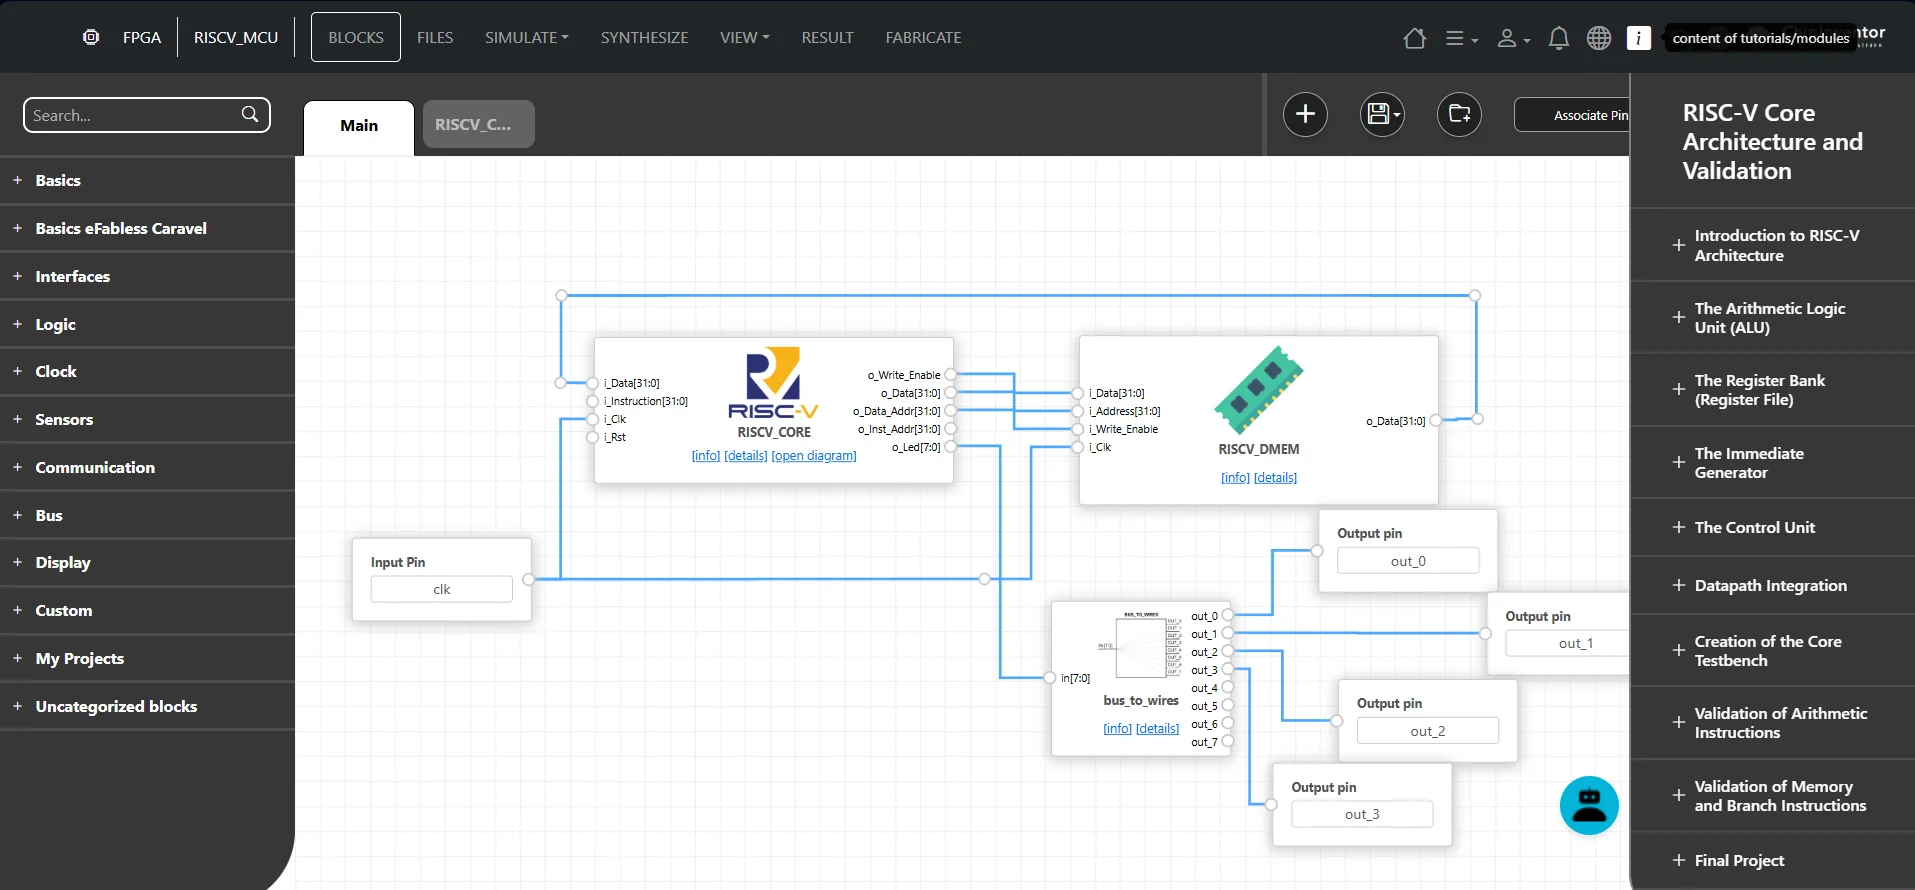Open RISCV_DMEM info link
The height and width of the screenshot is (890, 1915).
coord(1236,478)
